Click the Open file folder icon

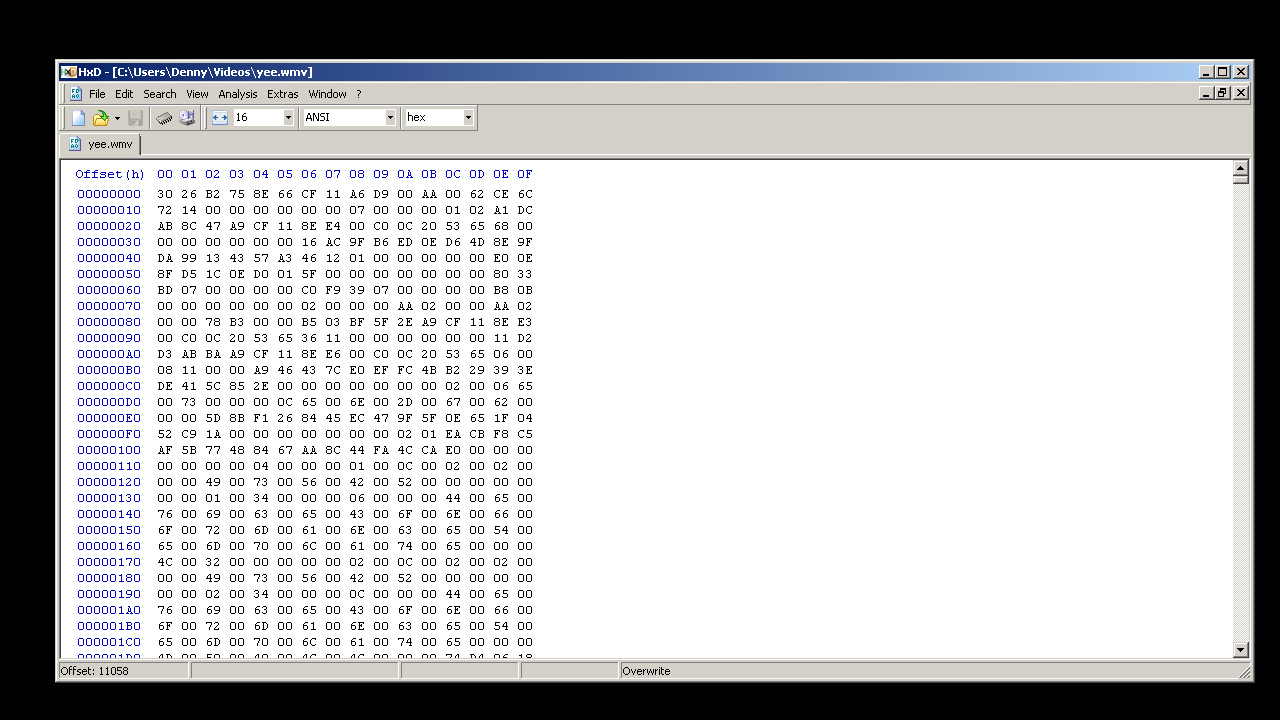point(100,118)
